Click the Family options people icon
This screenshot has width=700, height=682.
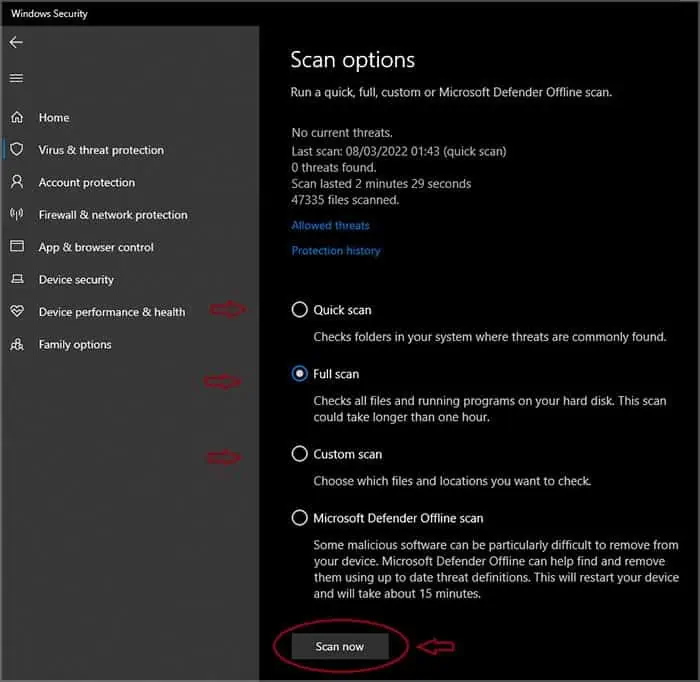tap(17, 345)
